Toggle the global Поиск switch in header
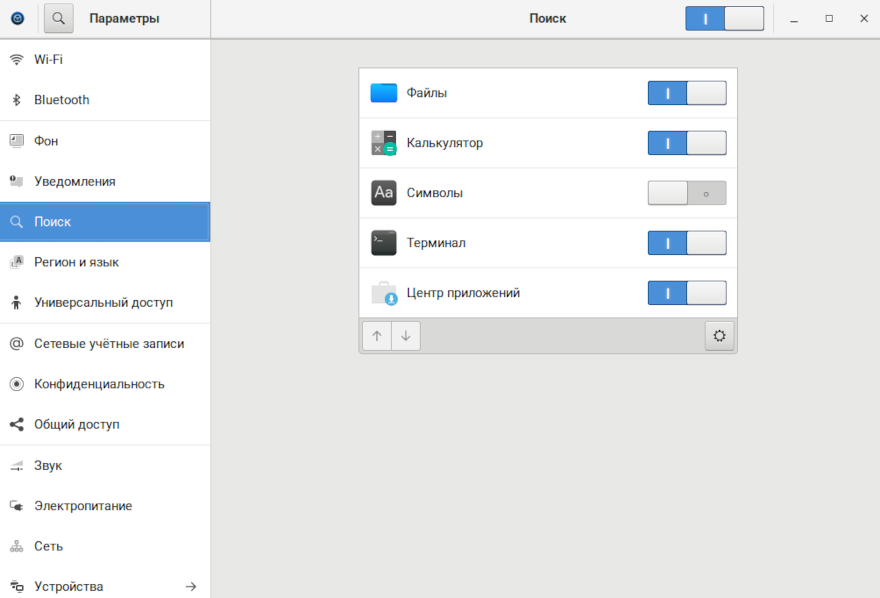This screenshot has width=880, height=598. pos(724,18)
